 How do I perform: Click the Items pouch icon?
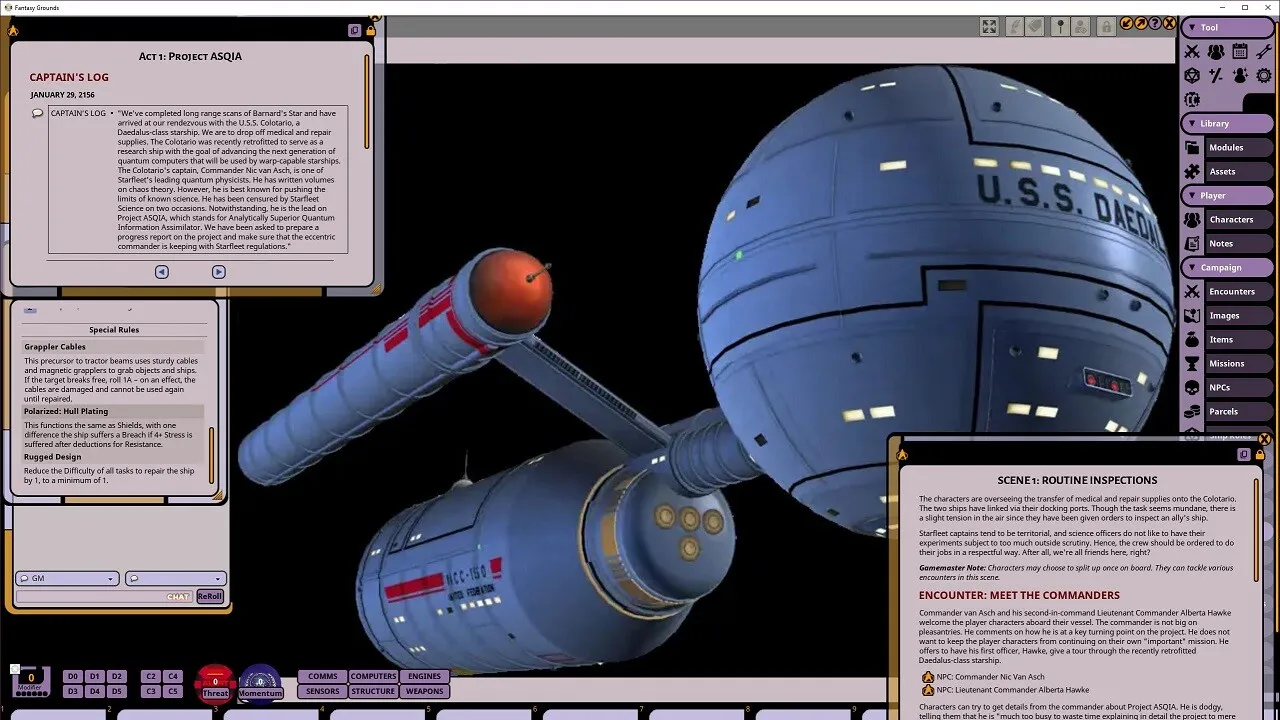1192,340
